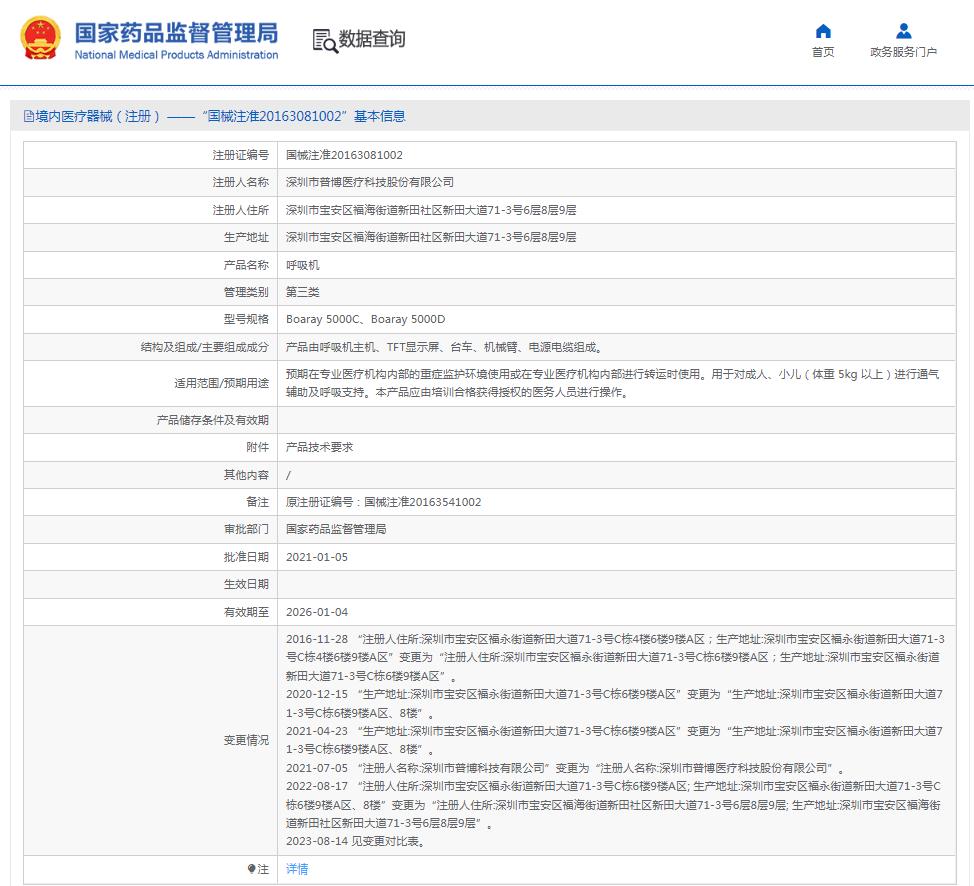Open the 详情 link in the 注 row

pos(296,869)
